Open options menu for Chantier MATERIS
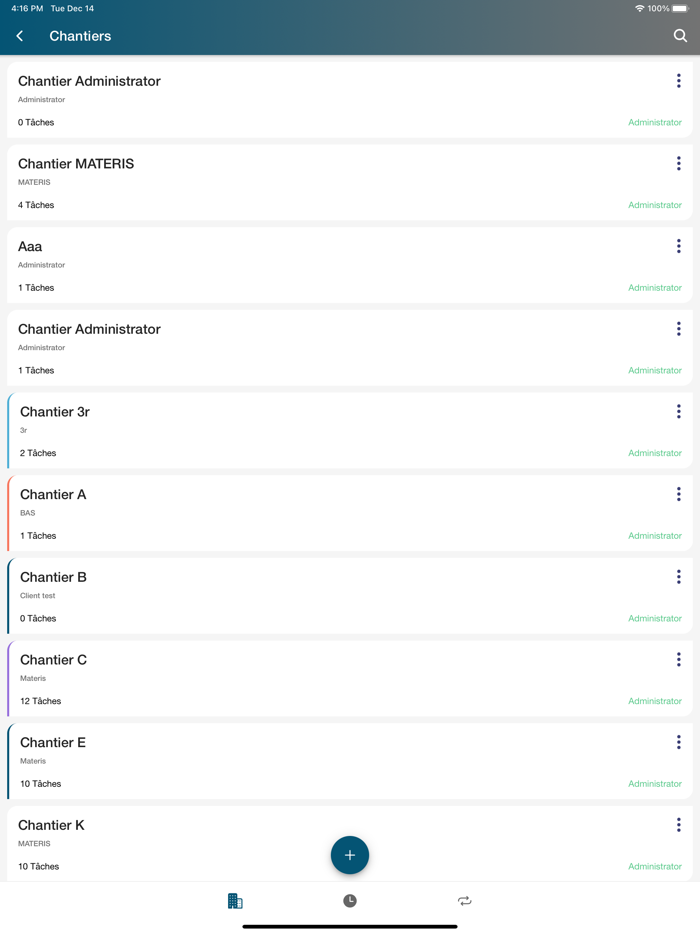 point(678,164)
